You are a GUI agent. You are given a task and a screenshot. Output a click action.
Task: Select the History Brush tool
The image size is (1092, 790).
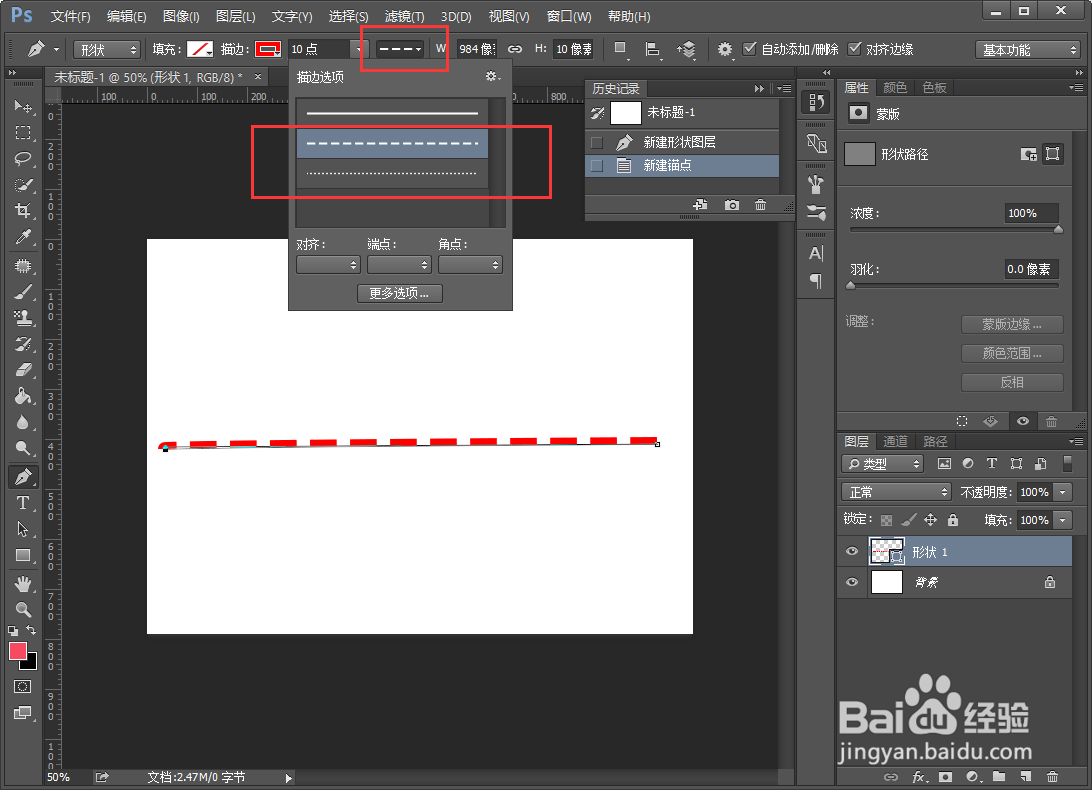23,343
